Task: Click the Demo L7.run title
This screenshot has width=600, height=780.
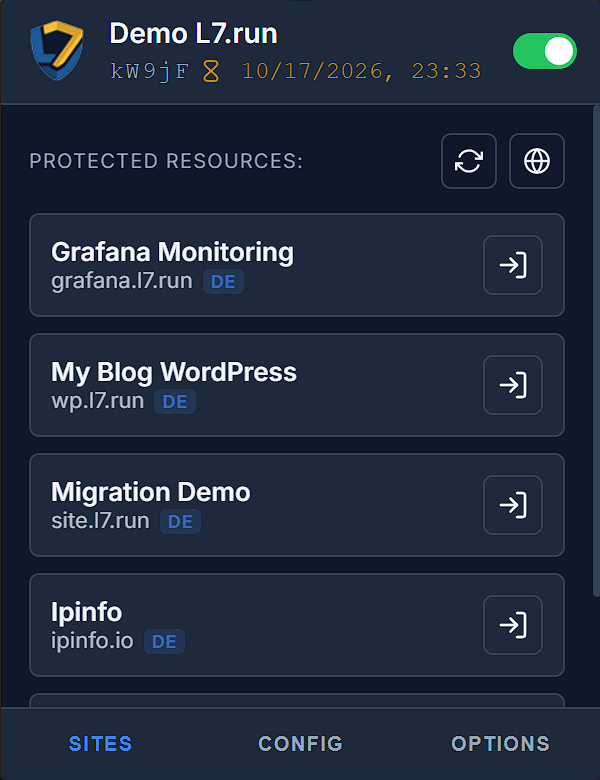Action: coord(194,34)
